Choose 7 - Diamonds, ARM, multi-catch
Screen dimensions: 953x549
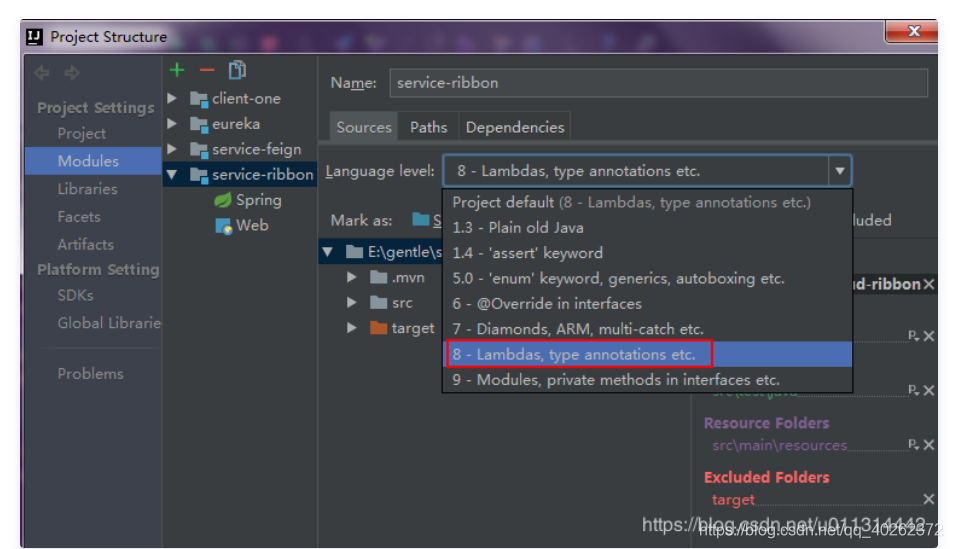pos(647,329)
